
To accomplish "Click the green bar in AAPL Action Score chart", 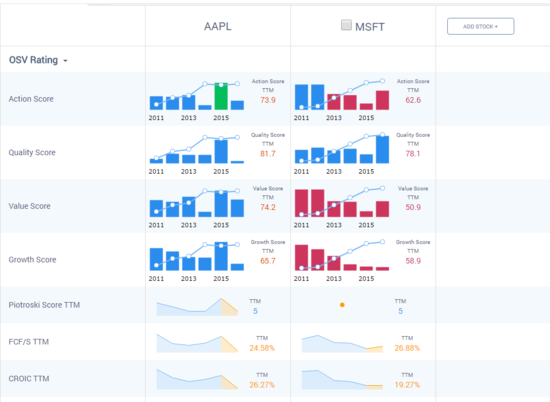I will tap(221, 96).
